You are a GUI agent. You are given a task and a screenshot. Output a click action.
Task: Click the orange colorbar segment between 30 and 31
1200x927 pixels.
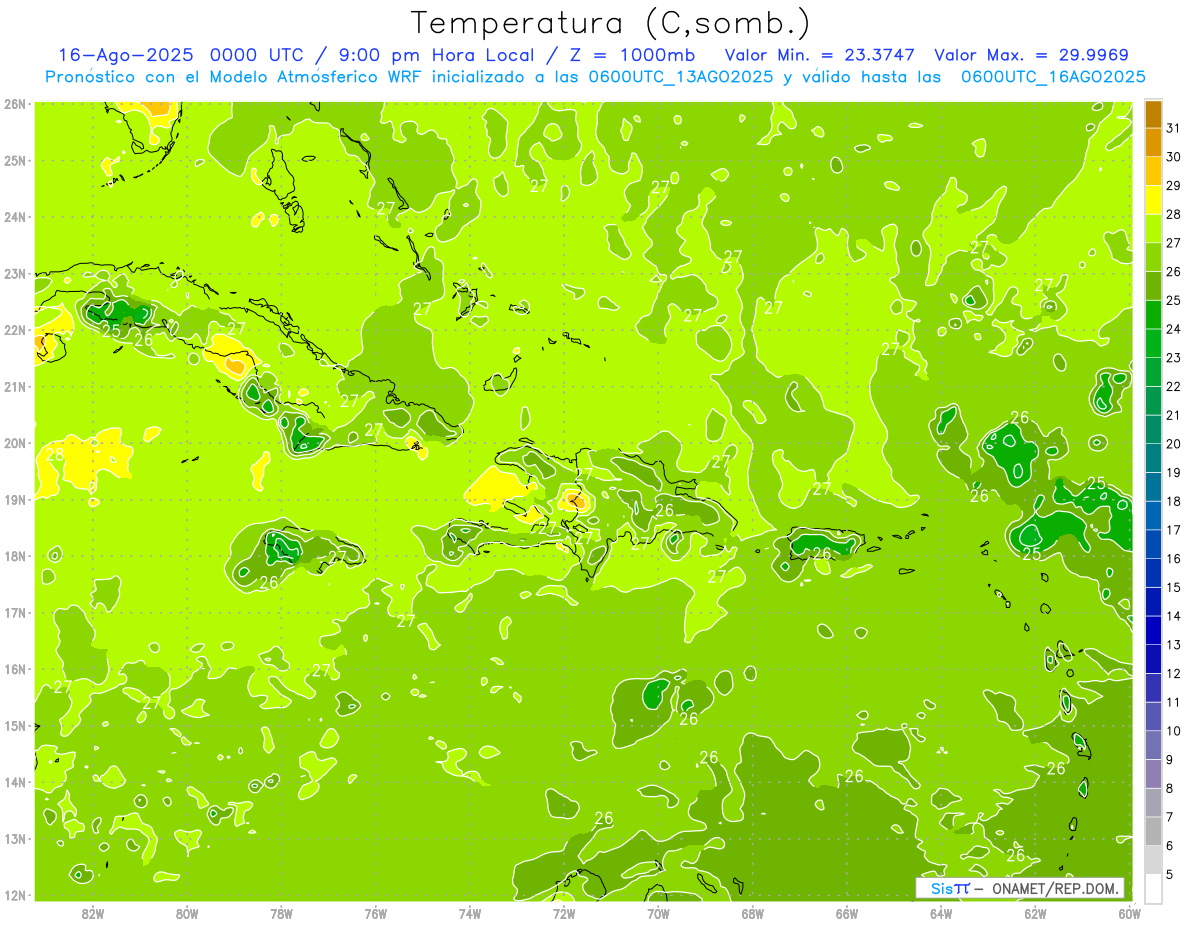click(x=1153, y=143)
